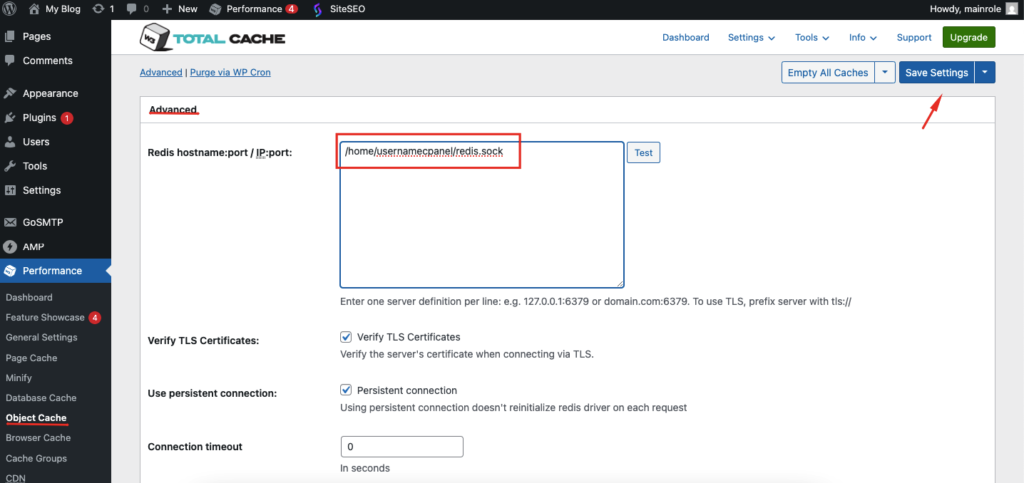Screen dimensions: 1024x483
Task: Click the Save Settings button
Action: click(x=936, y=72)
